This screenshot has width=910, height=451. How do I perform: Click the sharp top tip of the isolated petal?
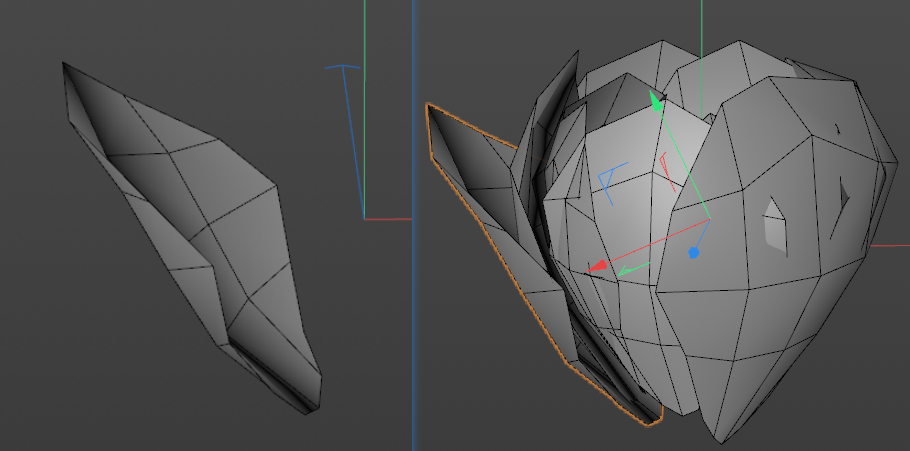tap(64, 64)
